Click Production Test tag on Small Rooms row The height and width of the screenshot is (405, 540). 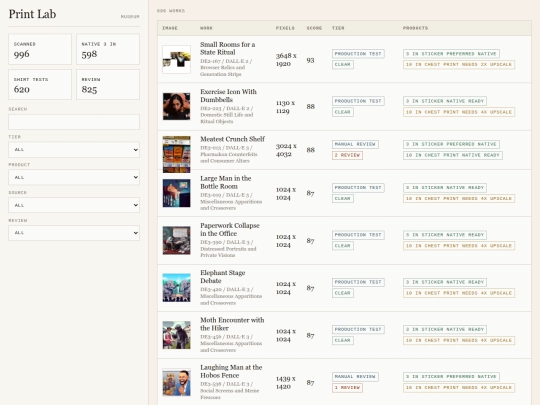click(358, 54)
